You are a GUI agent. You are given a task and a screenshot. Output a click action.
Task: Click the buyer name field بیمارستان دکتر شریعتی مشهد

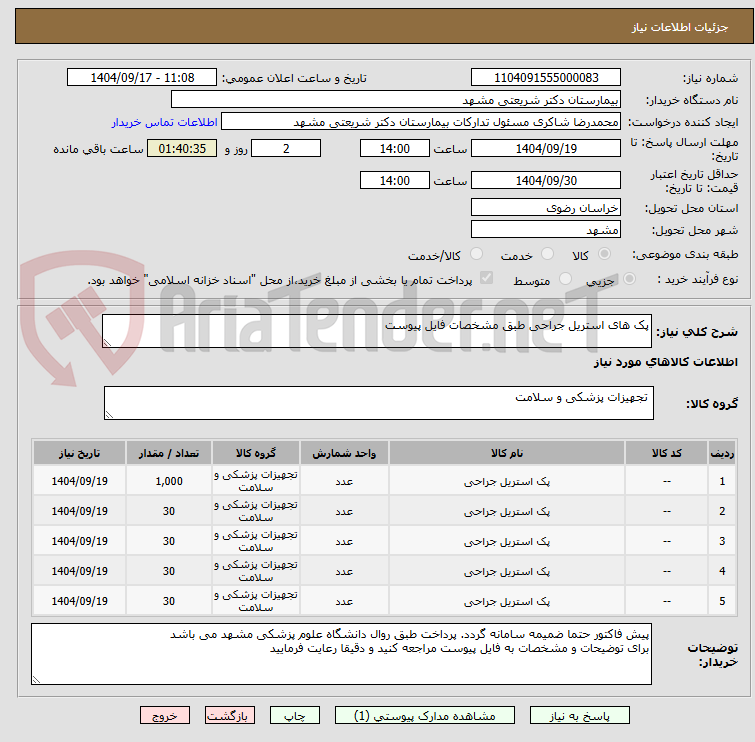pos(396,100)
